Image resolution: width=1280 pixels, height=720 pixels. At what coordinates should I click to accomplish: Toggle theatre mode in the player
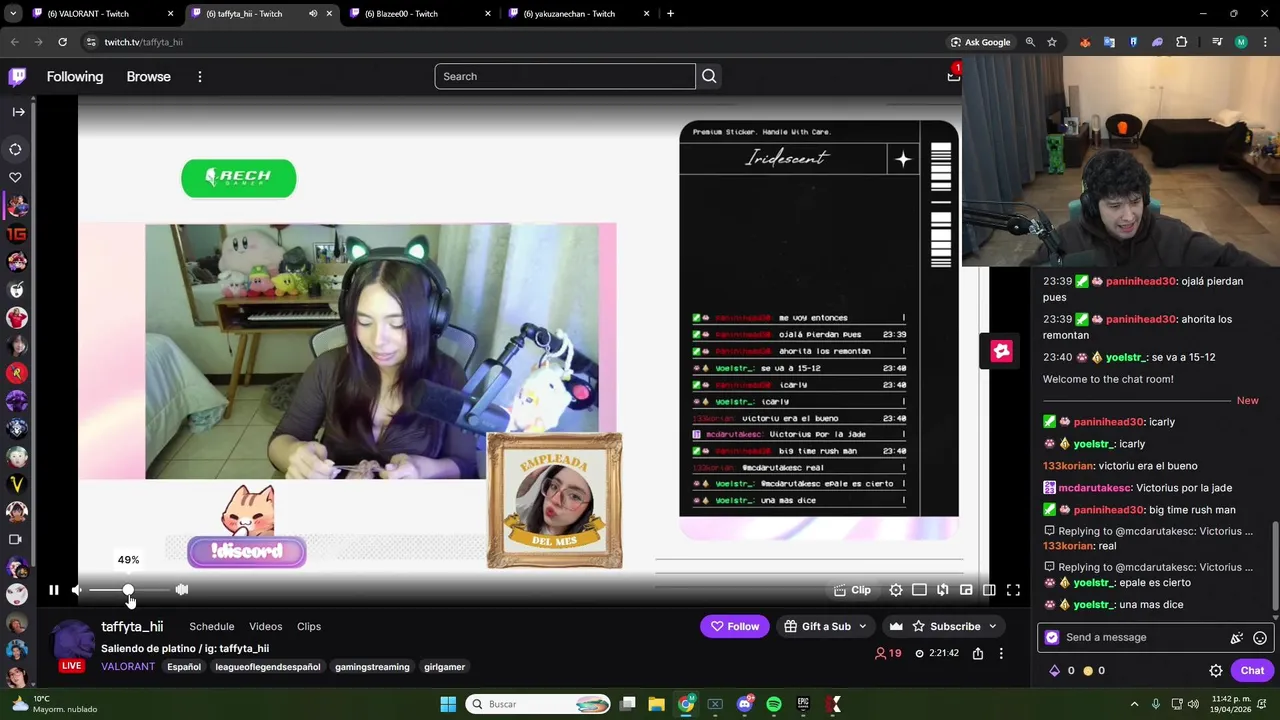(989, 590)
